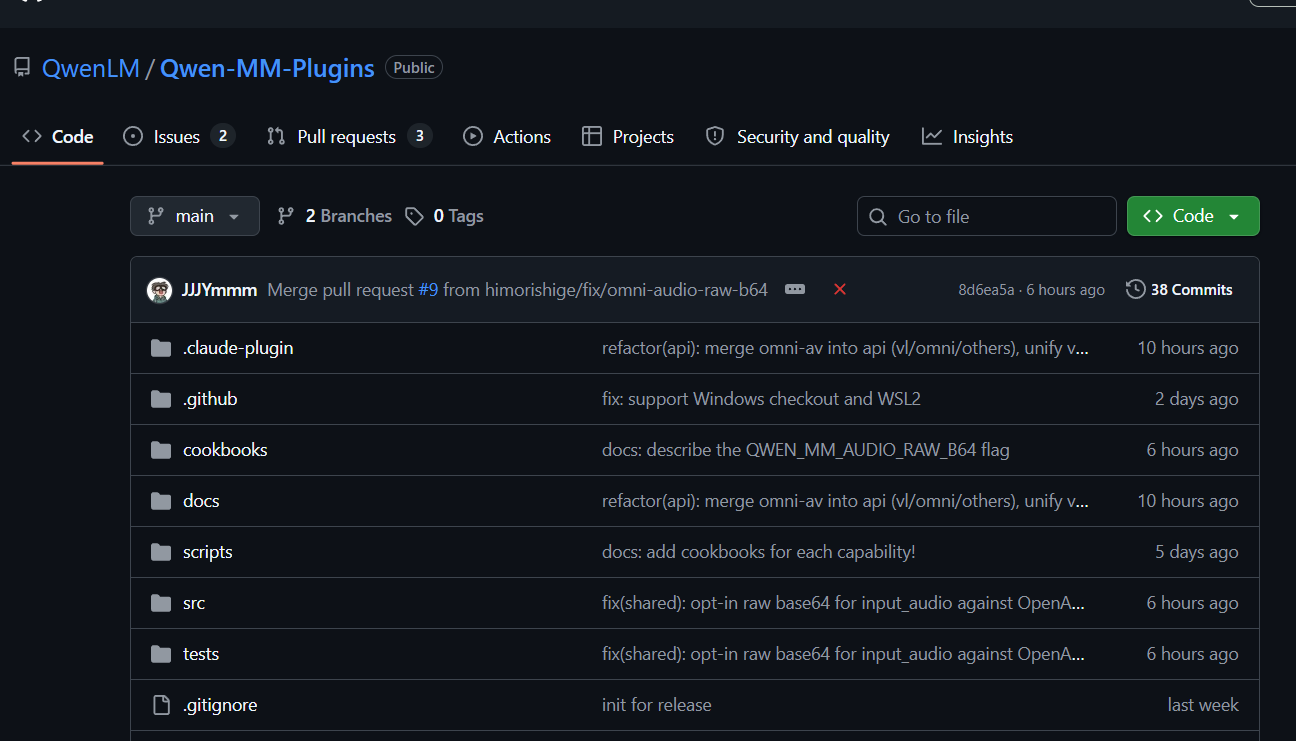Click the file icon for .gitignore

coord(161,705)
